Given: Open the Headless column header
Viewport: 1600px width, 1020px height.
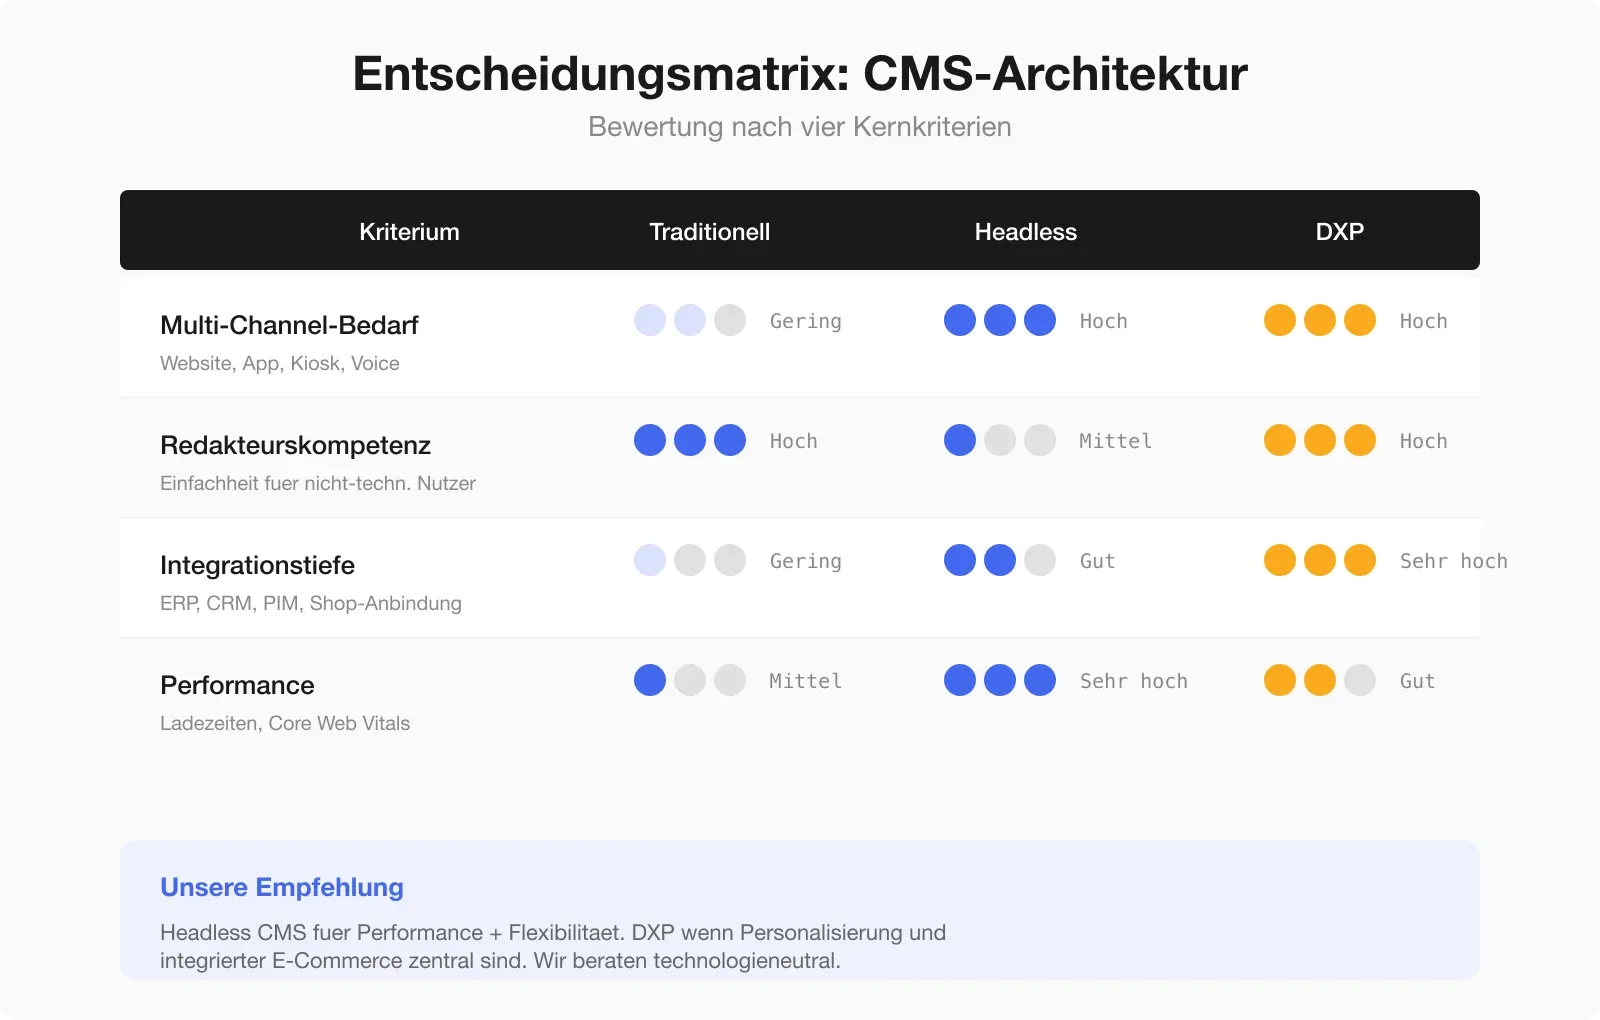Looking at the screenshot, I should click(x=1025, y=231).
